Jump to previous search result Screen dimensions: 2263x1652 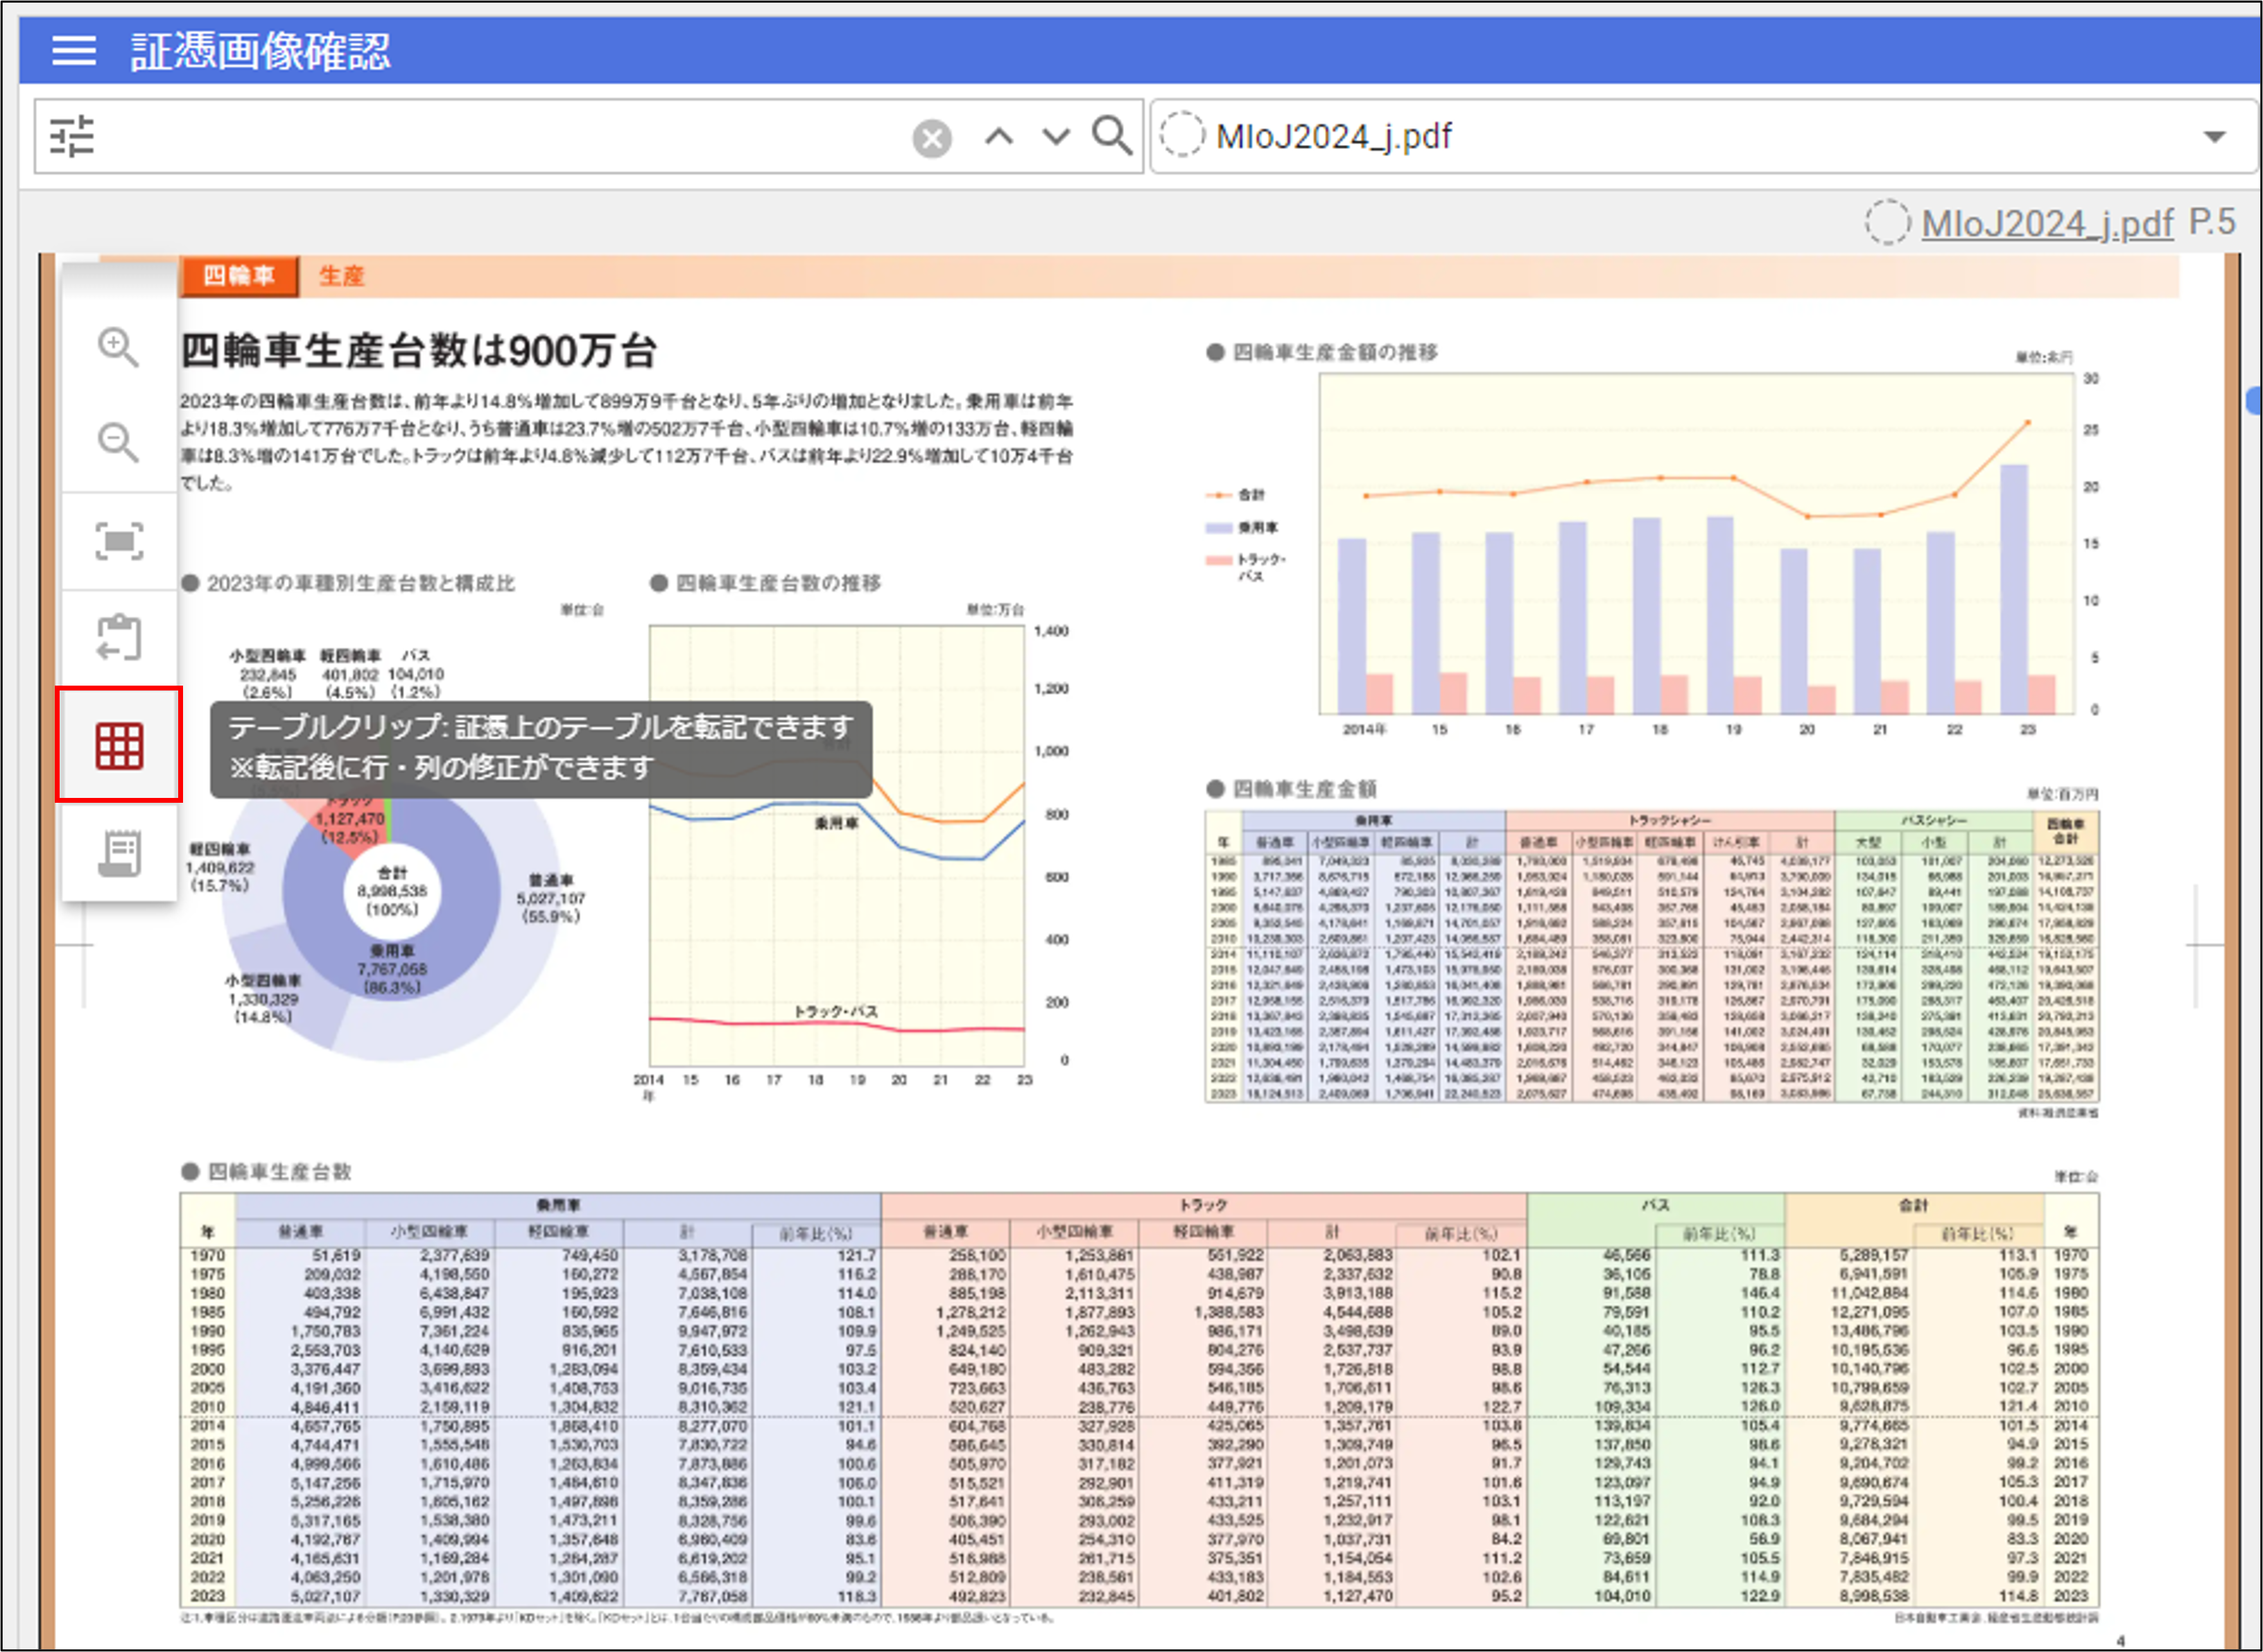click(x=998, y=136)
